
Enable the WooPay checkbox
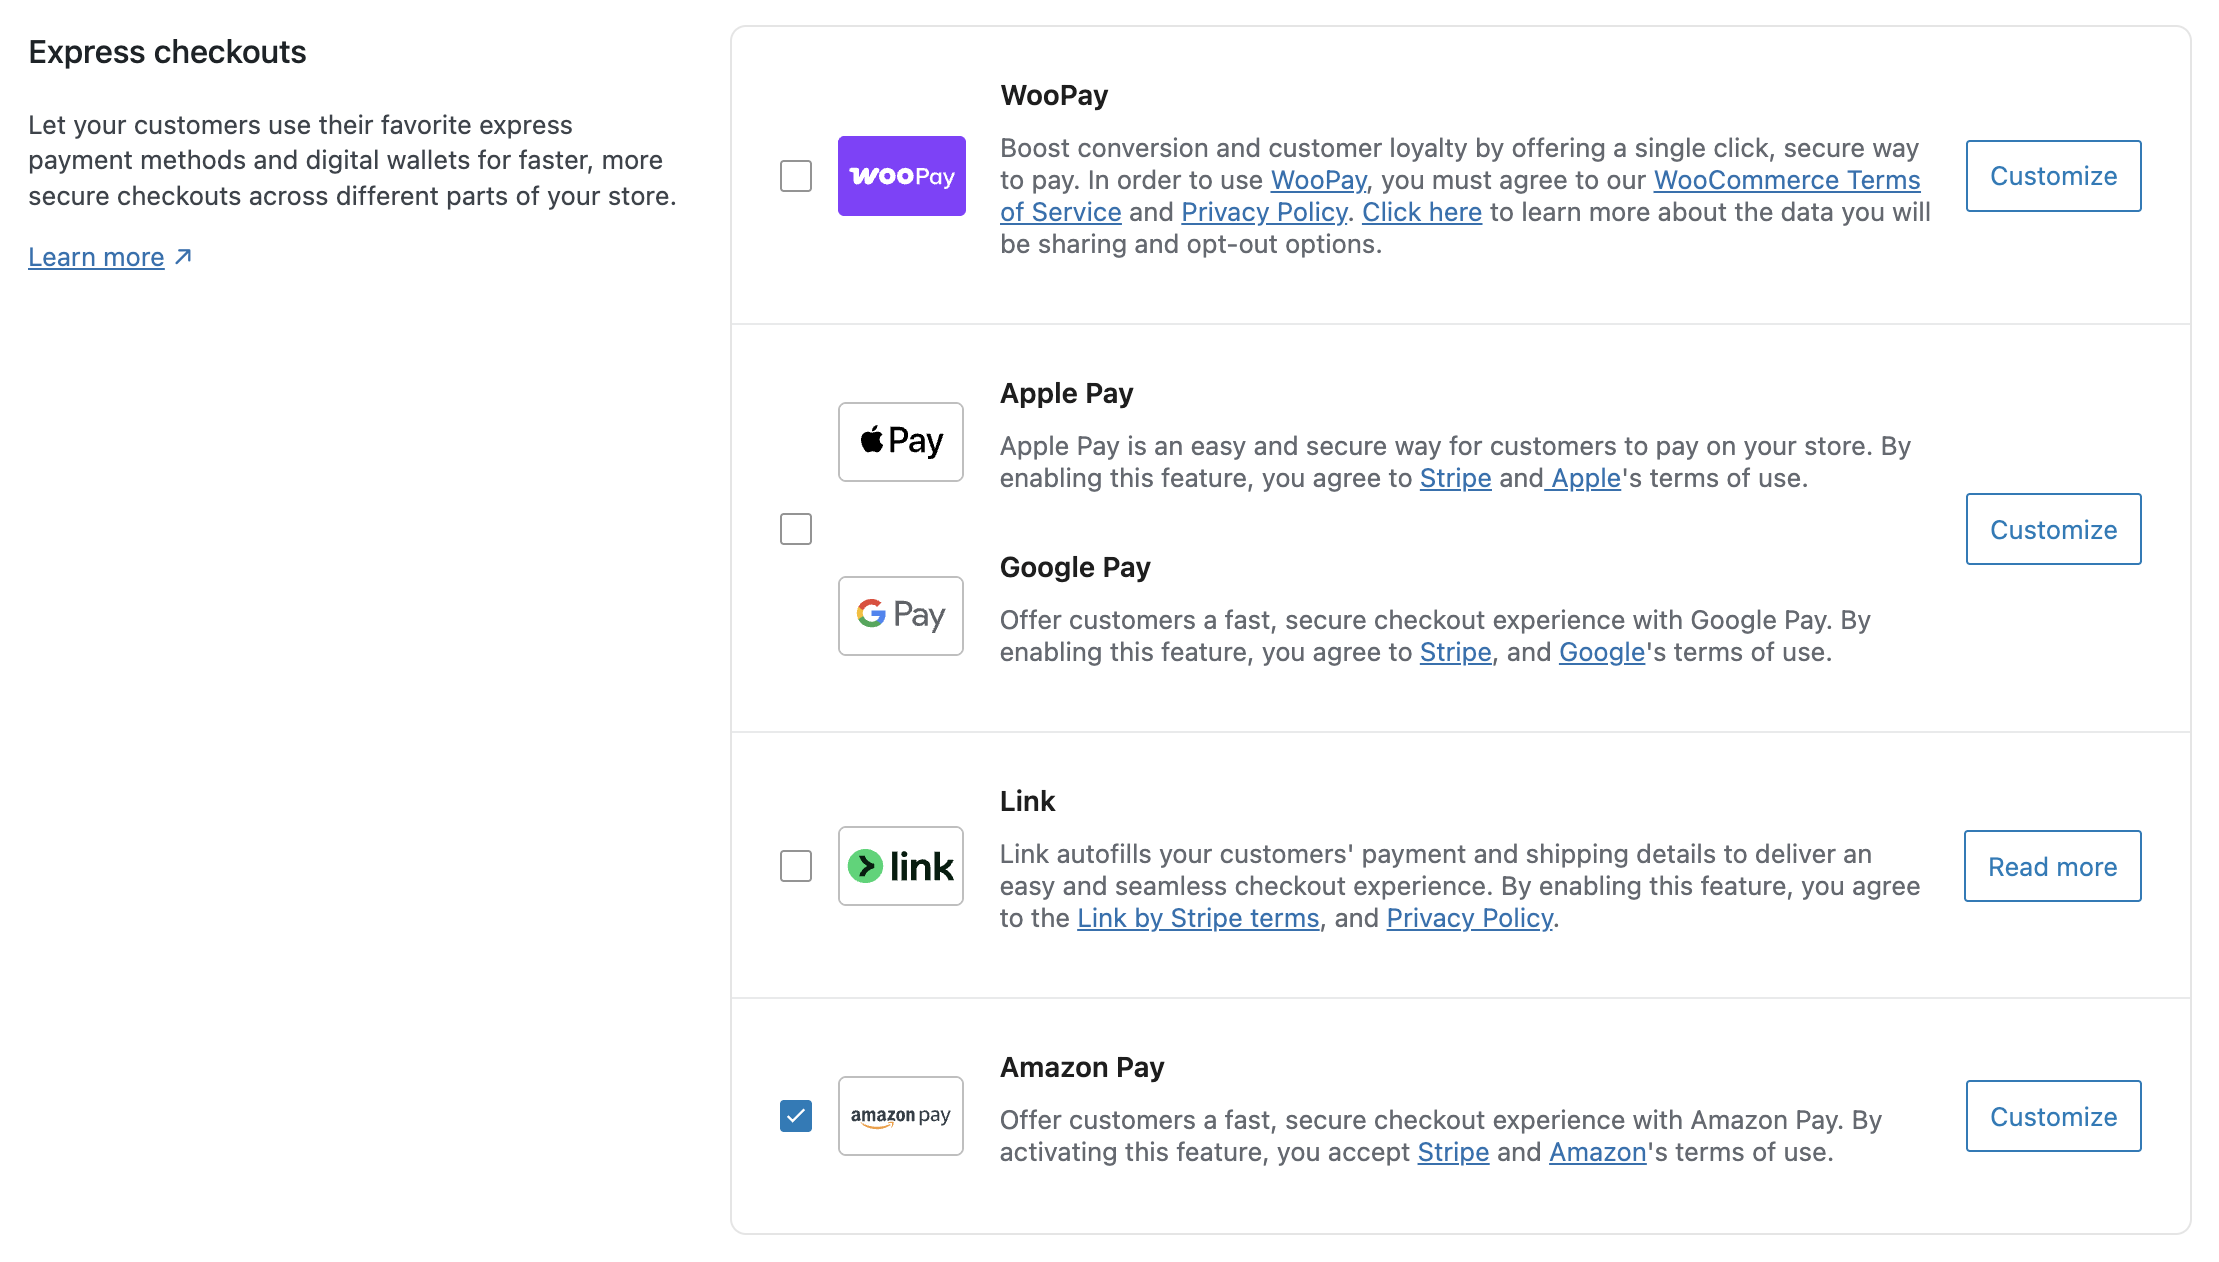[x=796, y=176]
